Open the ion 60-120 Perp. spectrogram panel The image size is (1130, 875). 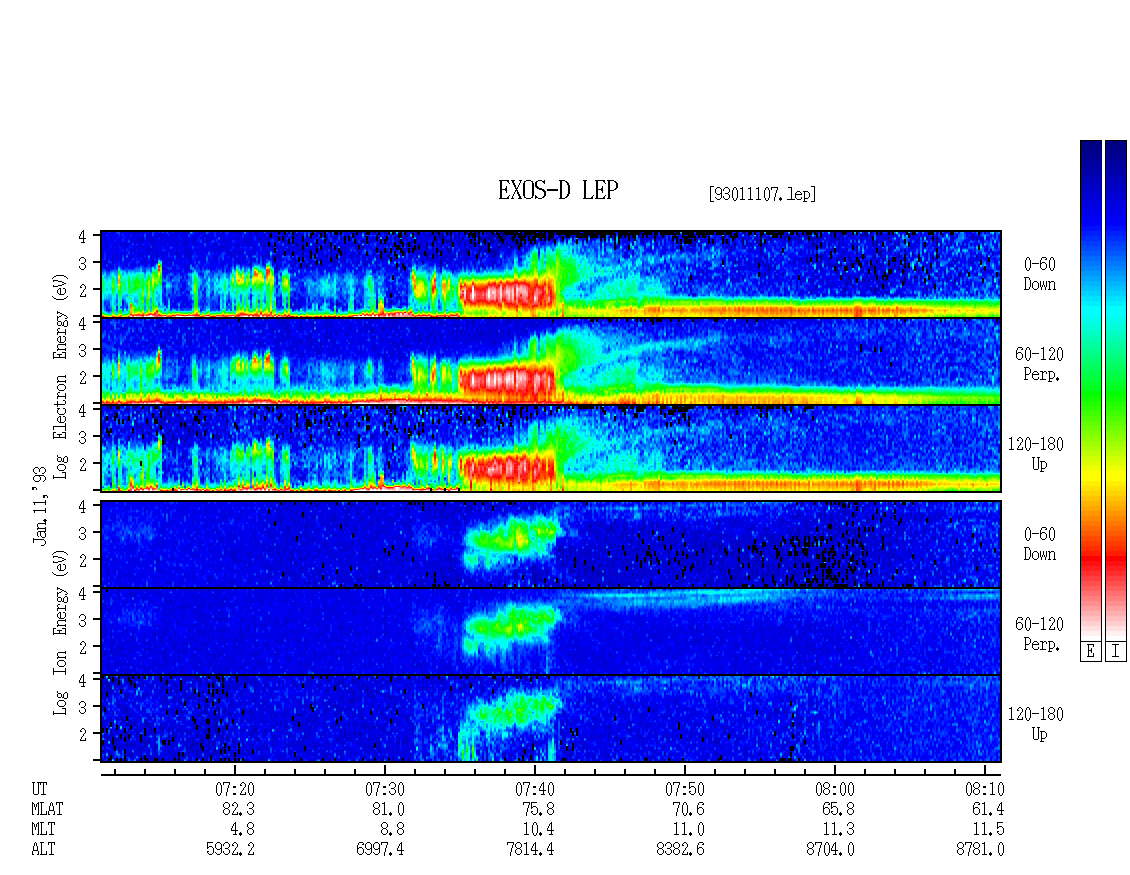(551, 631)
